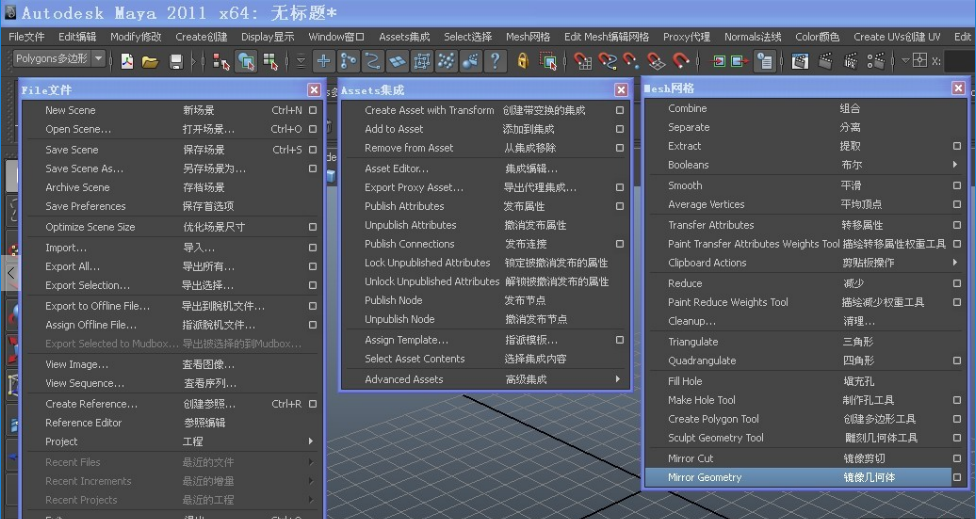The width and height of the screenshot is (976, 519).
Task: Click the Open Scene folder icon
Action: pos(150,61)
